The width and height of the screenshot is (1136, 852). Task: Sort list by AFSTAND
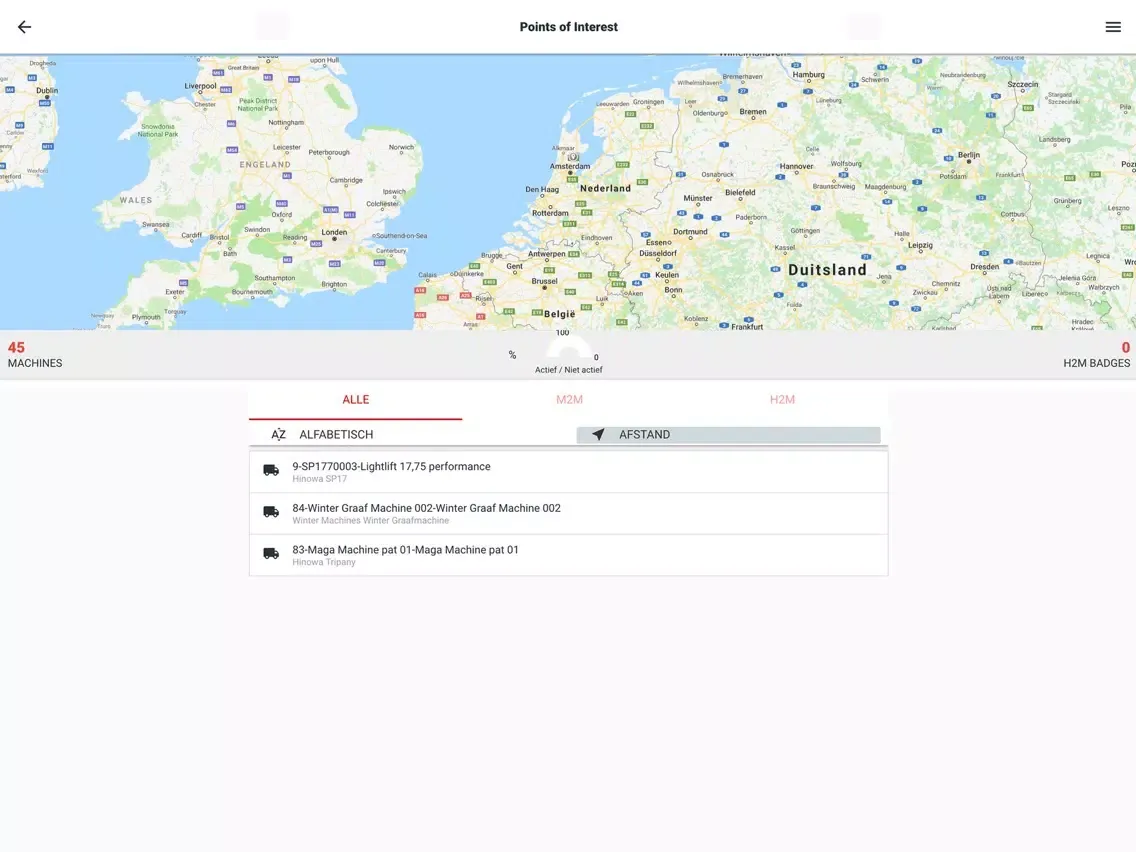click(x=728, y=435)
